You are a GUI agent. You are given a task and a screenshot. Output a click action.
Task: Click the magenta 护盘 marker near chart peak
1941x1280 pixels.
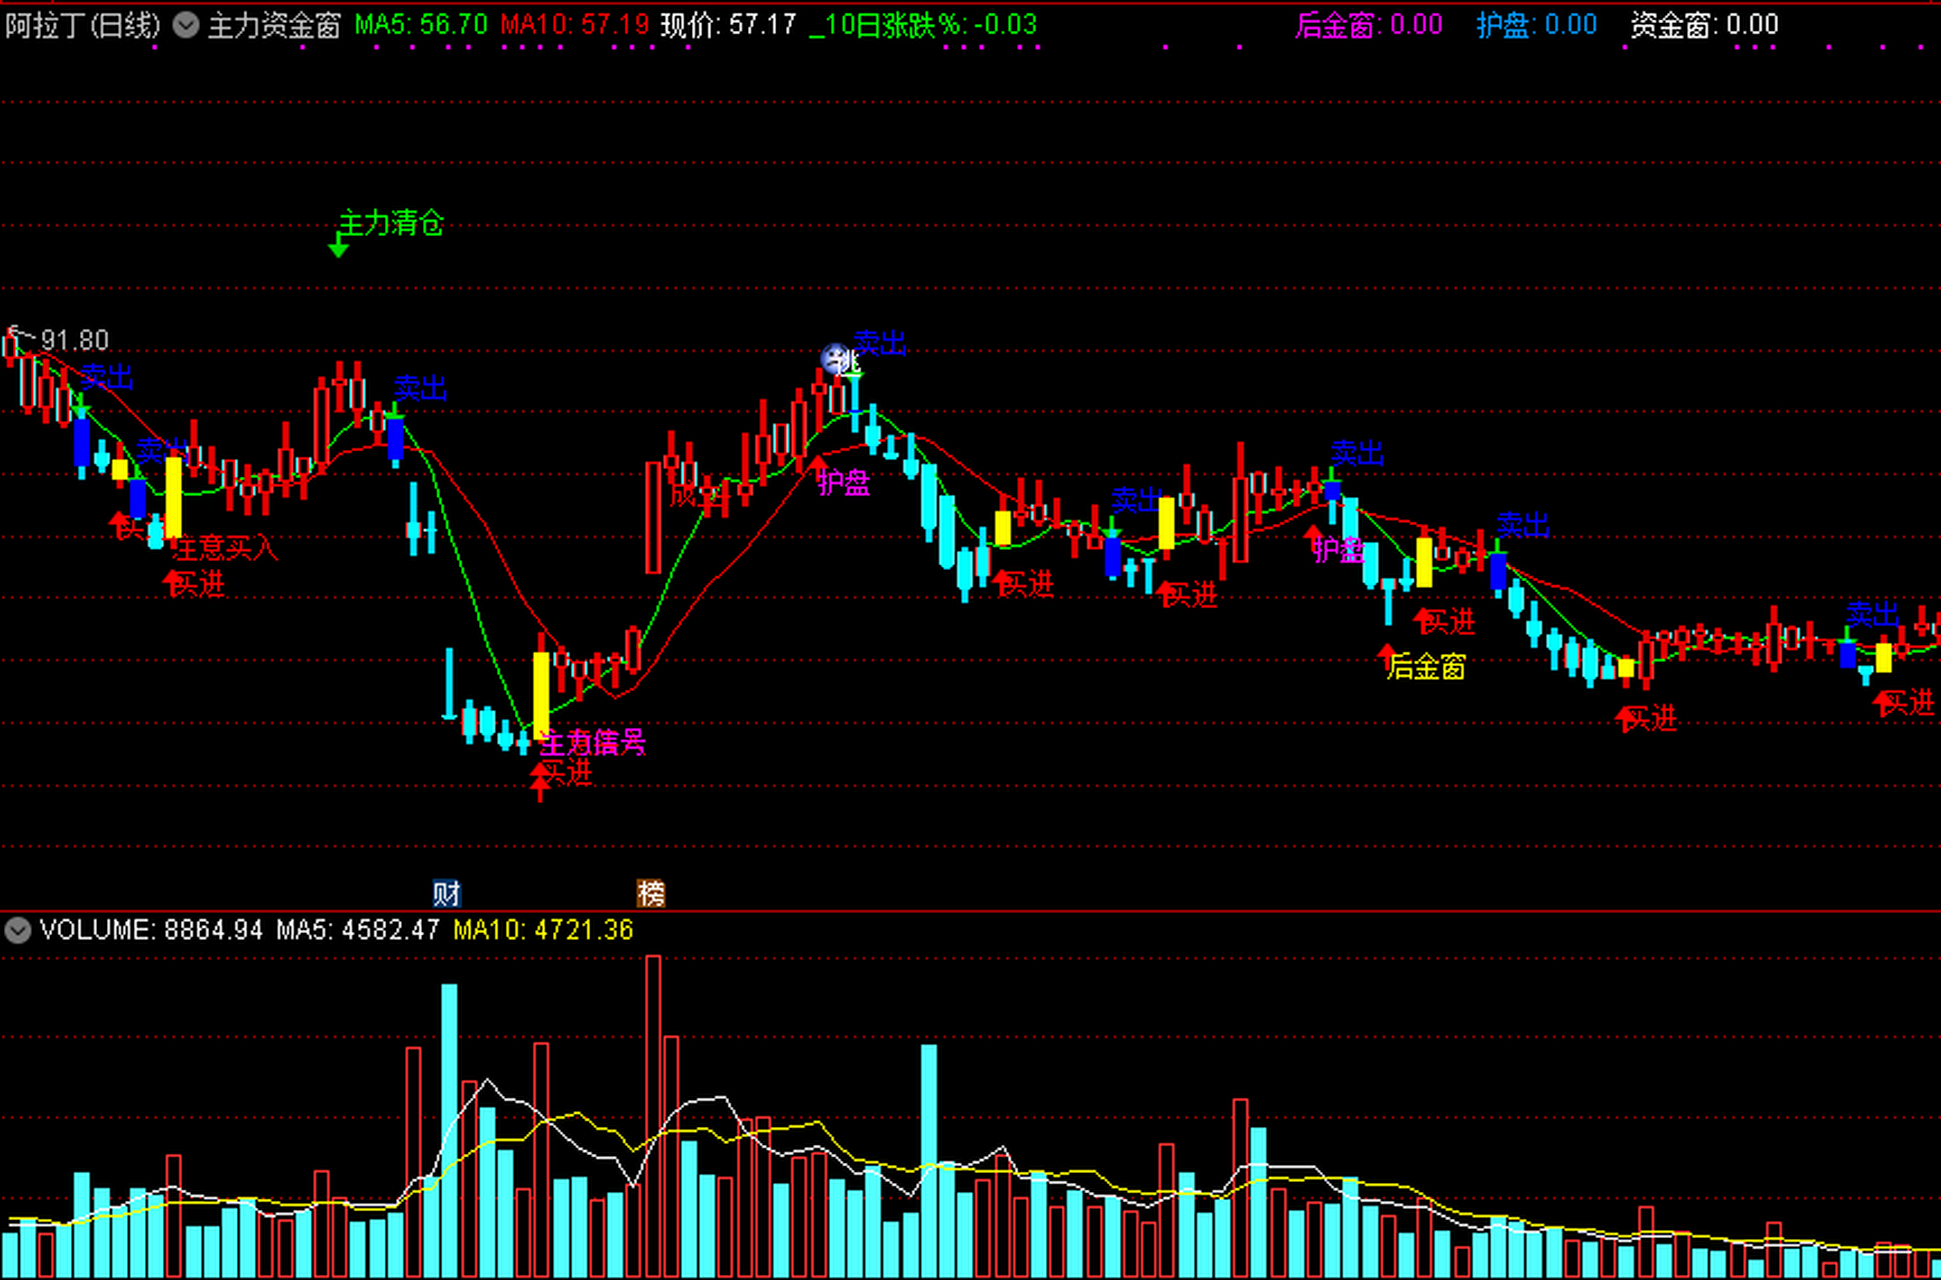(x=843, y=483)
